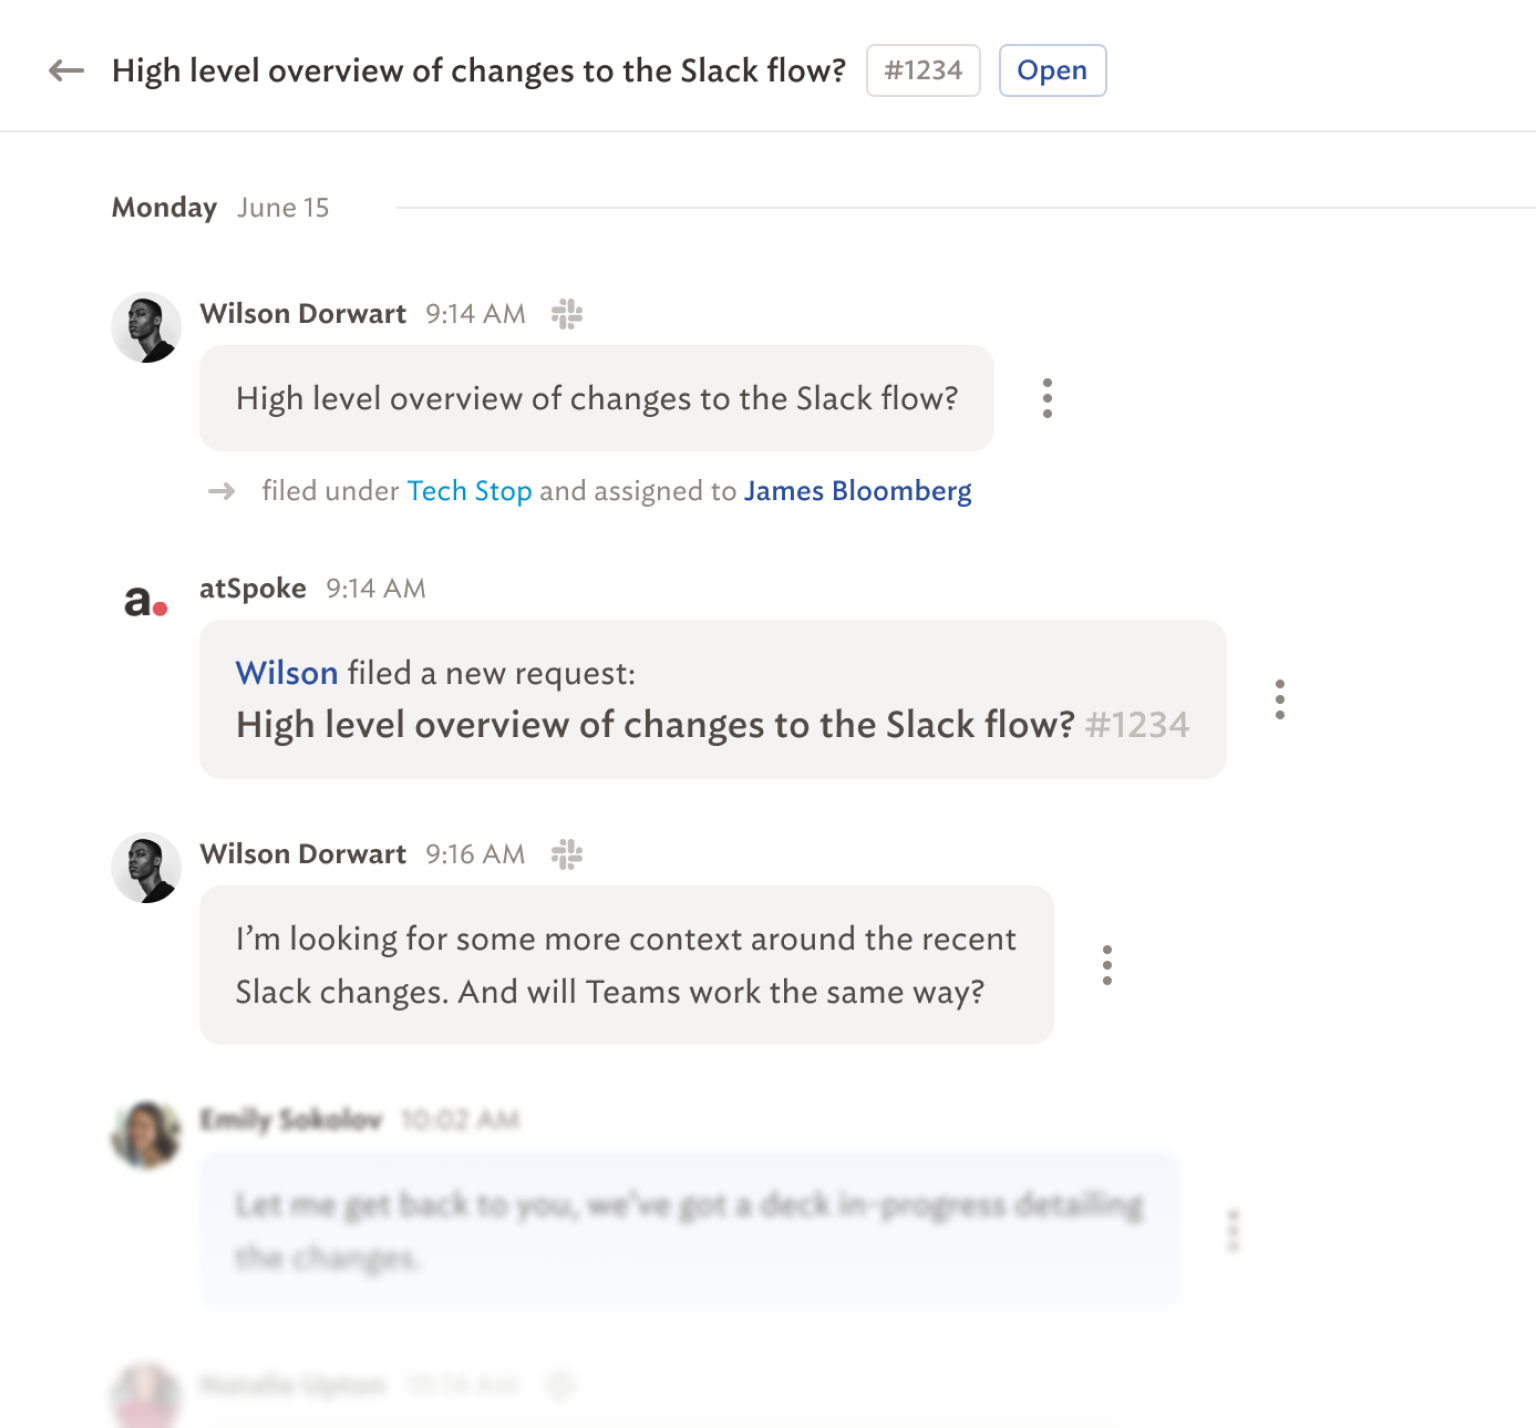Click Slack icon beside 9:16 AM timestamp
1536x1428 pixels.
(x=567, y=854)
